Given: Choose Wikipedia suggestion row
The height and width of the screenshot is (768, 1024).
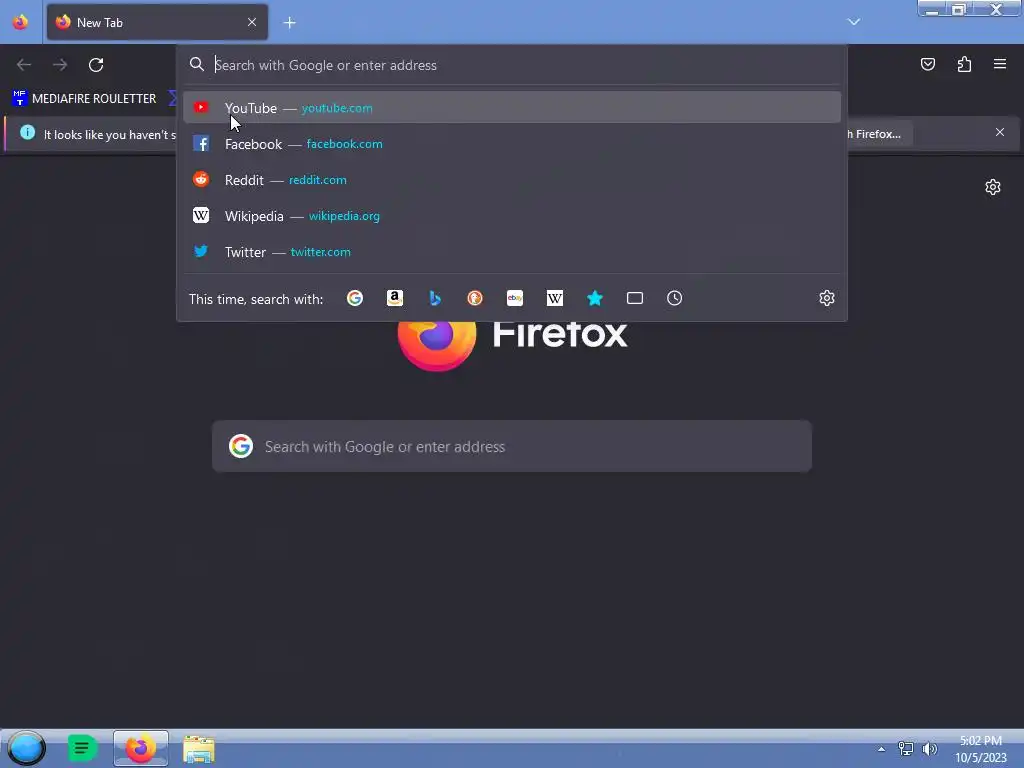Looking at the screenshot, I should [512, 216].
